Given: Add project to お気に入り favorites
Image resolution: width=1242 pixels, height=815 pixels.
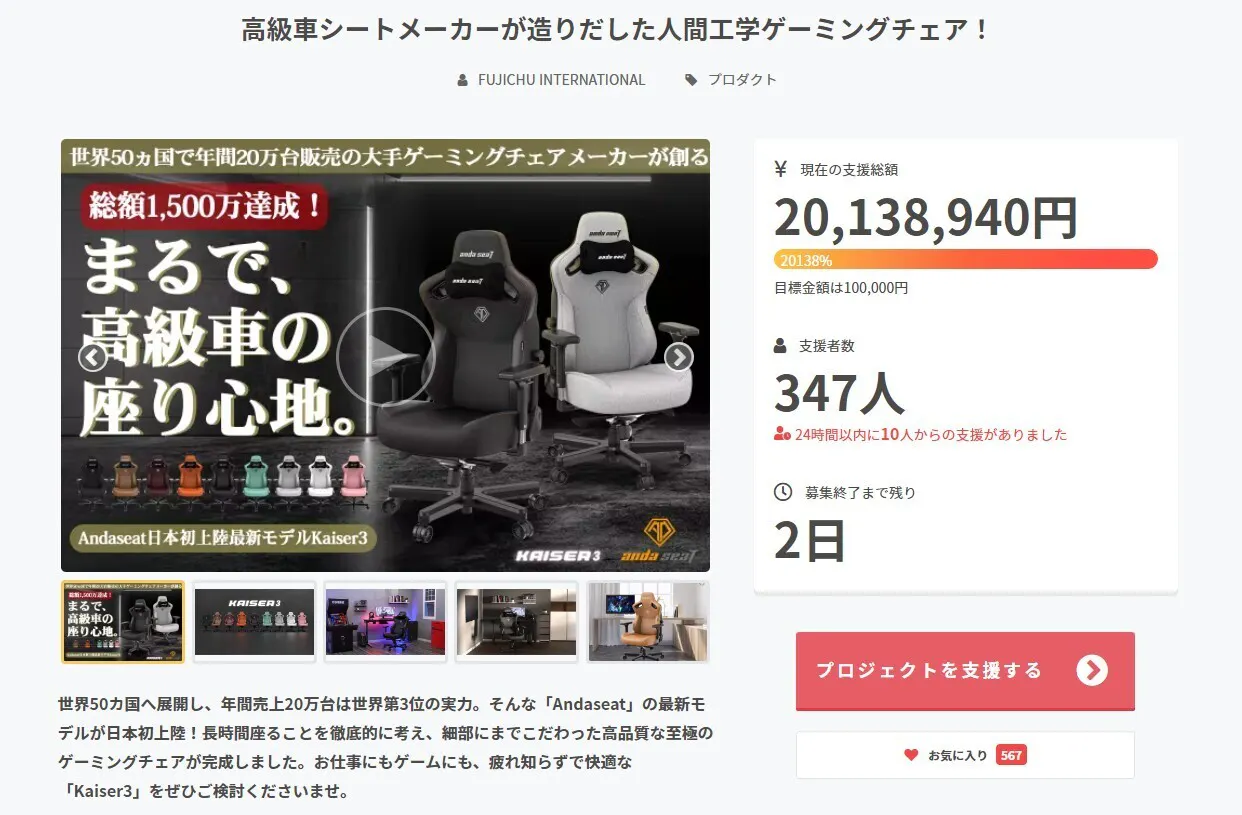Looking at the screenshot, I should click(x=965, y=755).
